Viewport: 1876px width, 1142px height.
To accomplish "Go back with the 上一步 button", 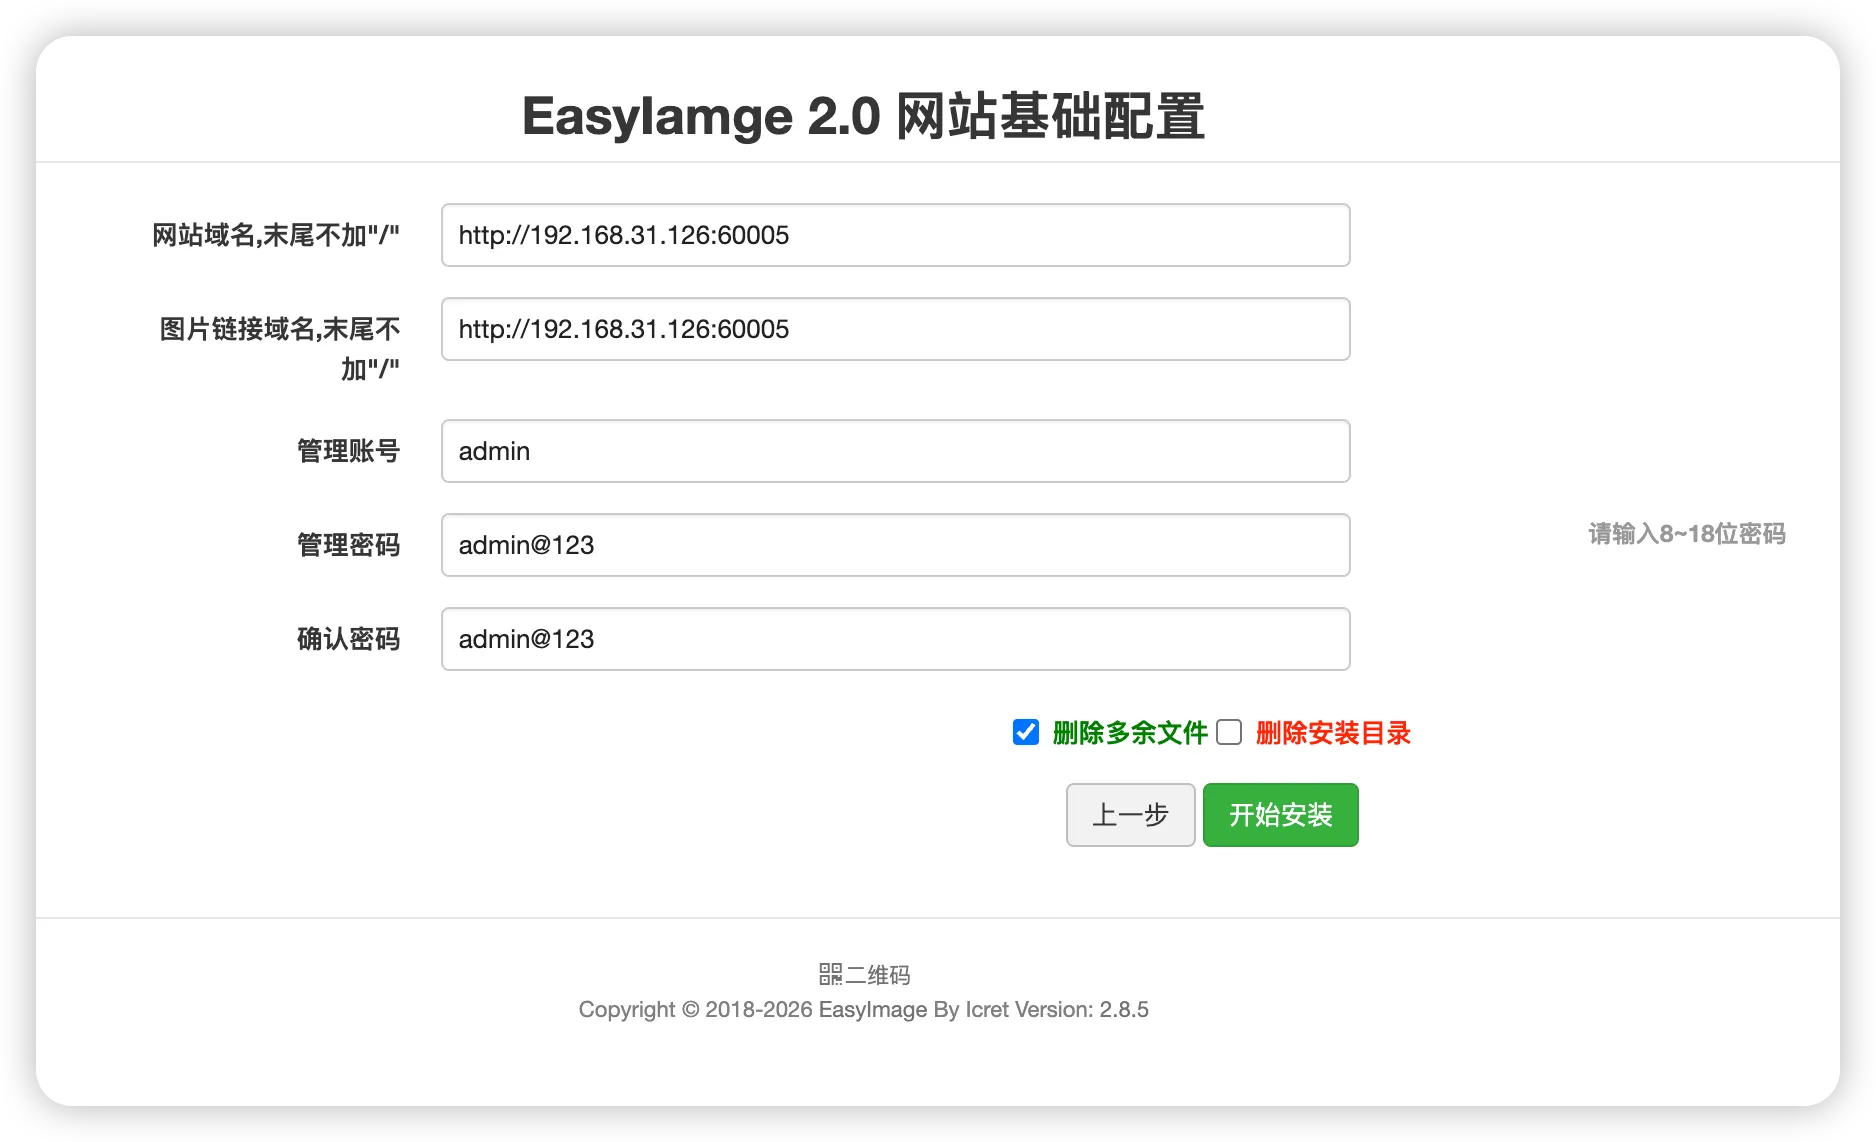I will [x=1130, y=815].
